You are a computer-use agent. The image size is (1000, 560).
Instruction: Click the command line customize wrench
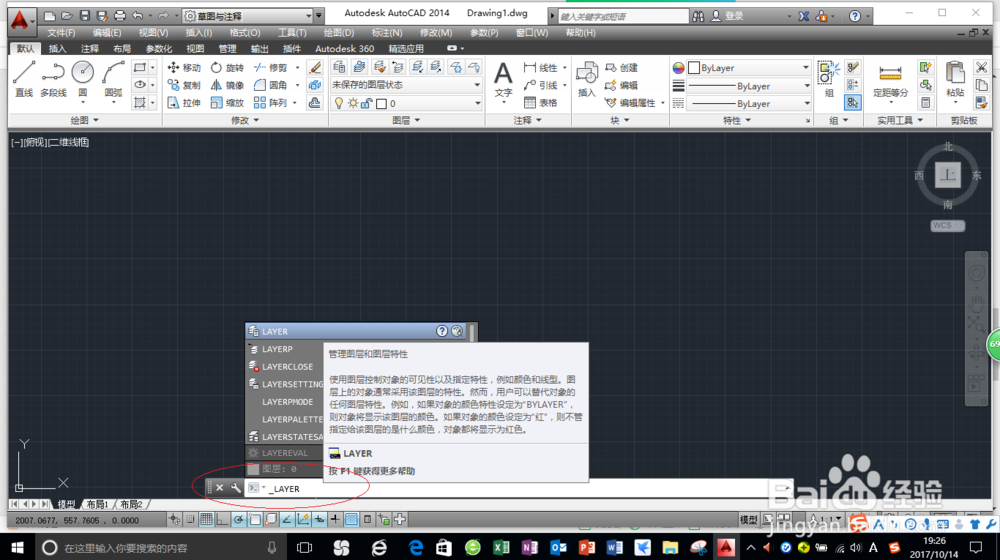click(235, 488)
